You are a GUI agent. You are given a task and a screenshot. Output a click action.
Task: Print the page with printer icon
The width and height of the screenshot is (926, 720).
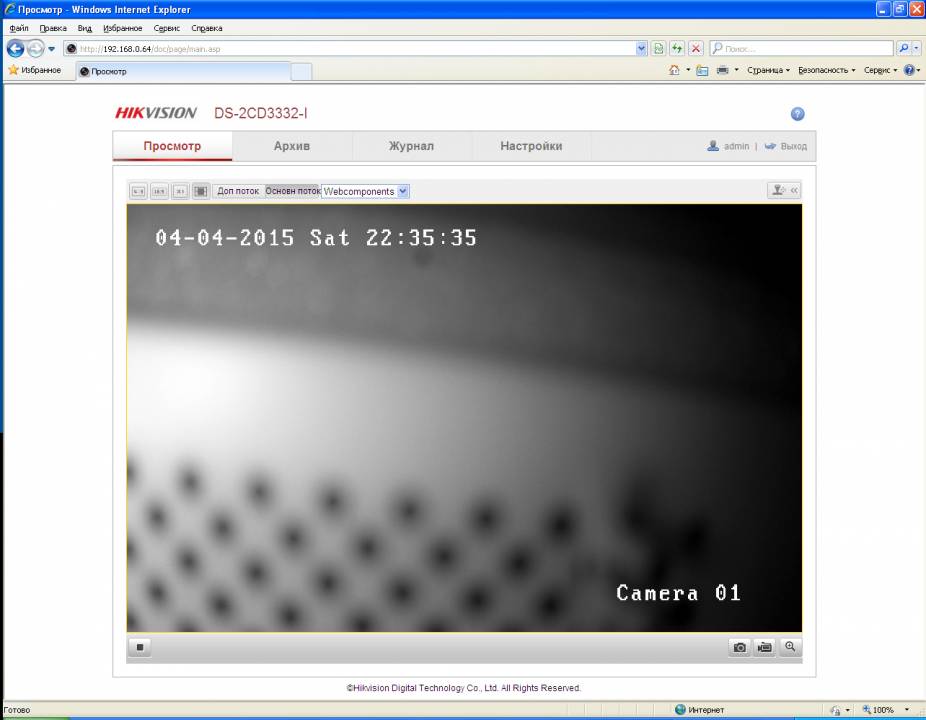pyautogui.click(x=722, y=70)
